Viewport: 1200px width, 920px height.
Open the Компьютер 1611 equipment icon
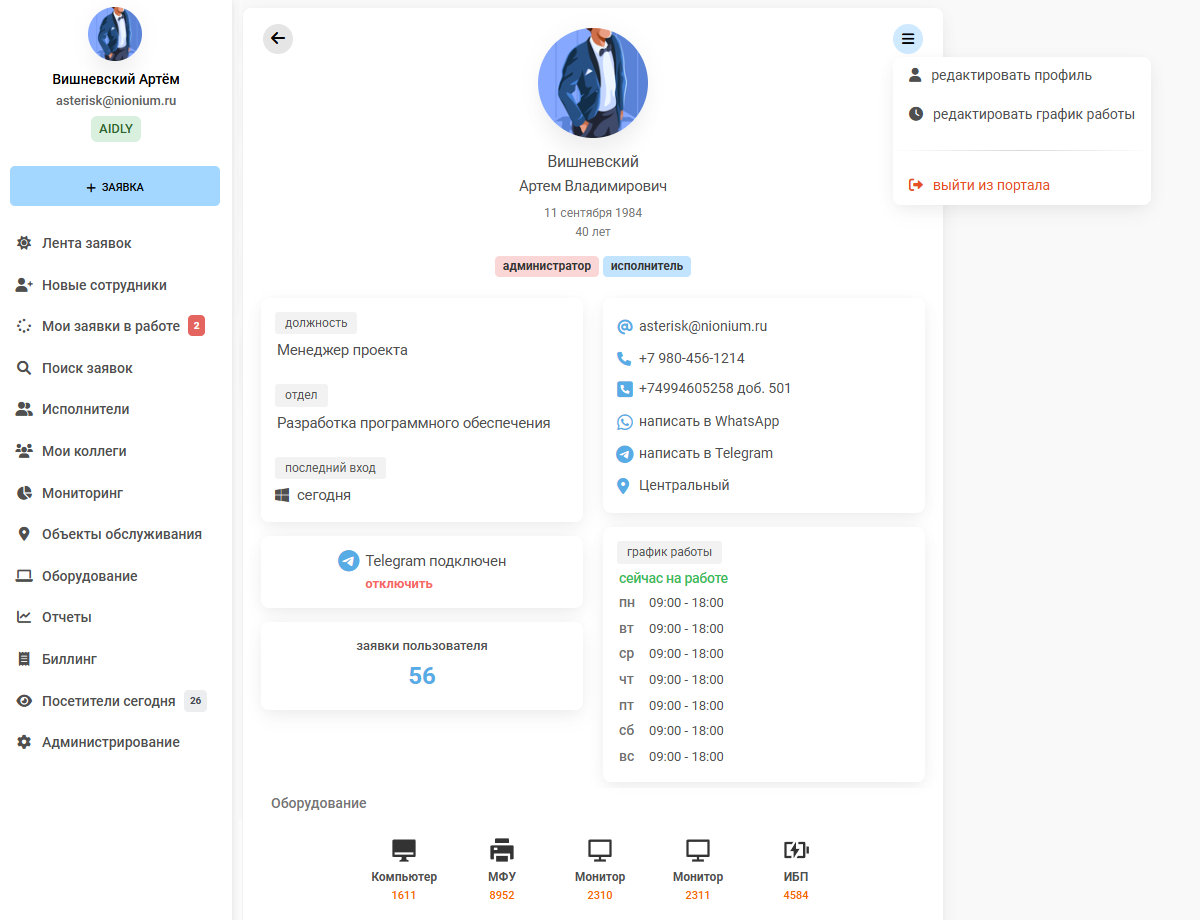click(x=404, y=851)
